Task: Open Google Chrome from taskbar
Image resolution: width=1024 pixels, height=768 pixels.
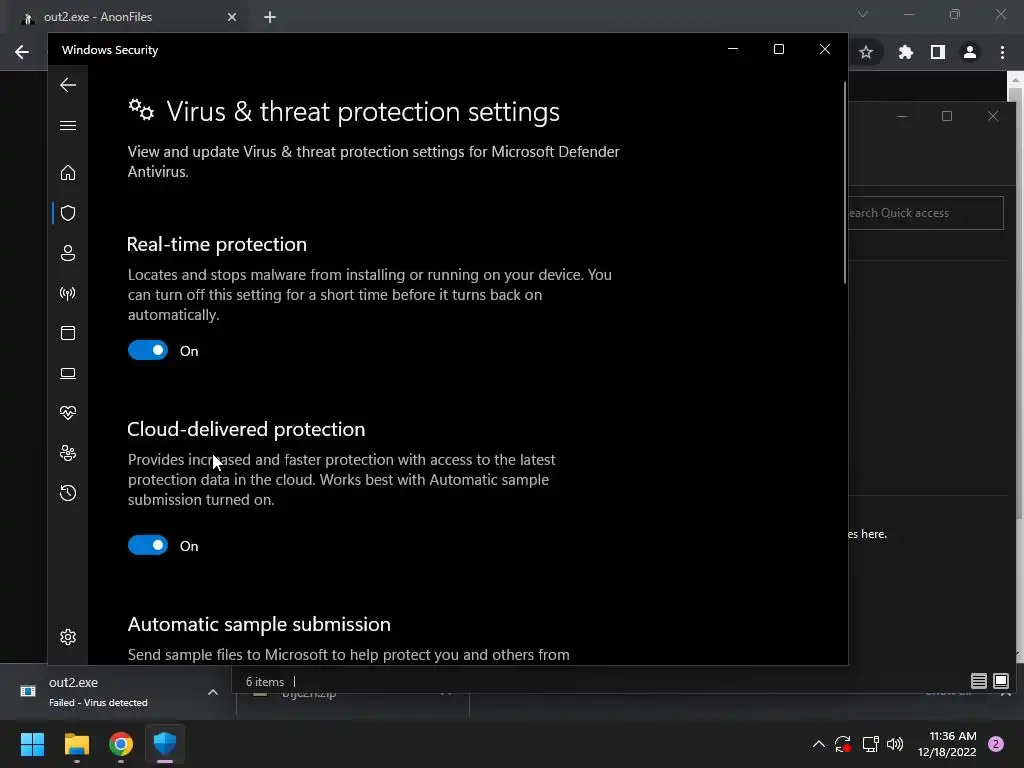Action: [x=121, y=744]
